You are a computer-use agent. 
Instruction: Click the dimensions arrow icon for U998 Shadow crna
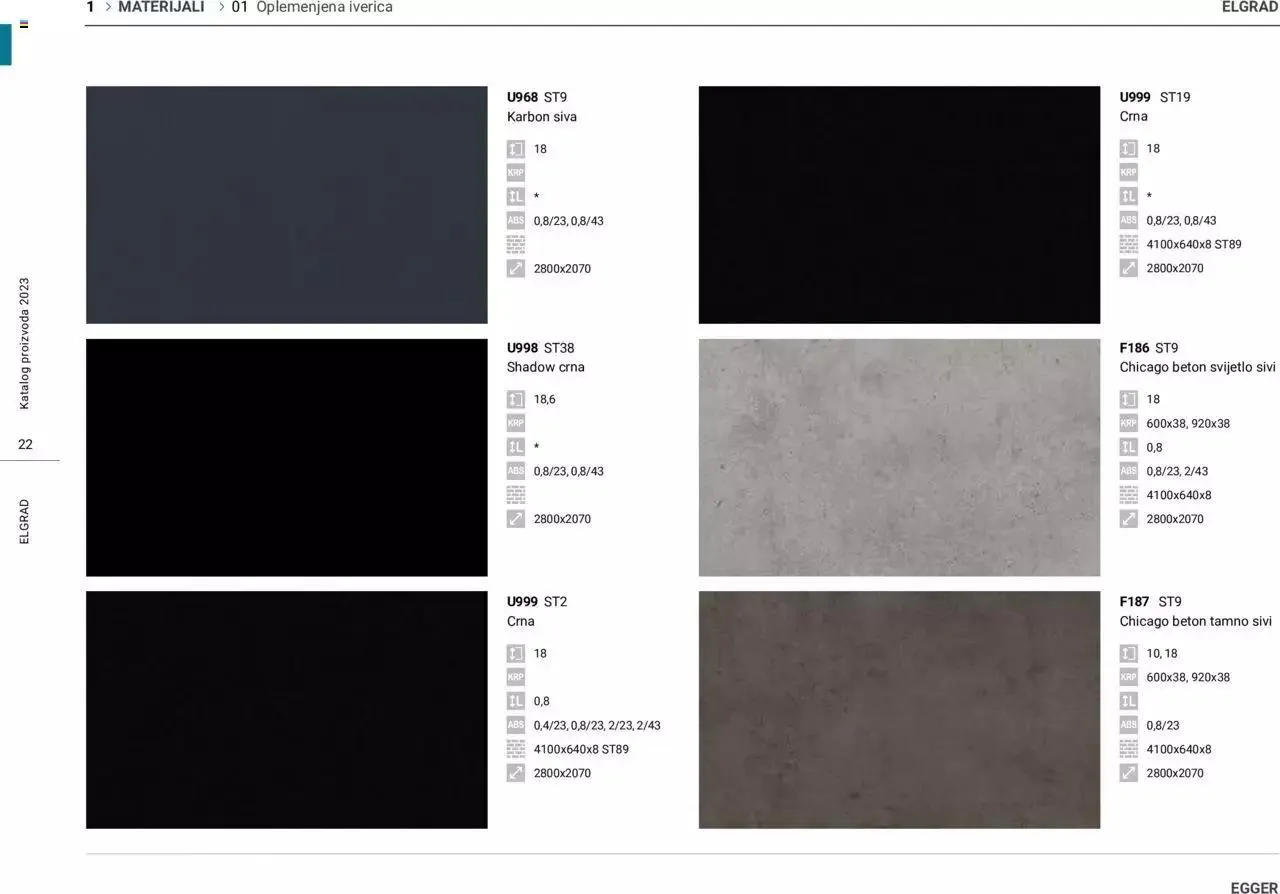pos(515,519)
